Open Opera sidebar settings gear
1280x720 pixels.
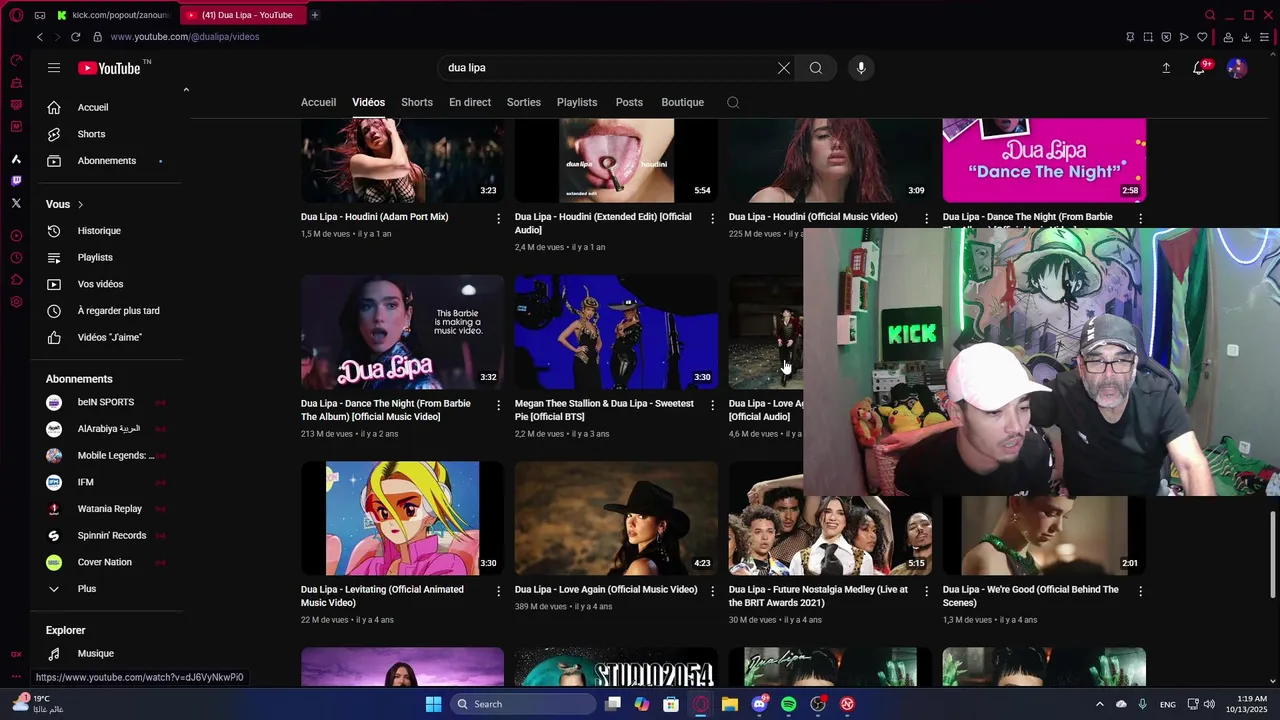(x=16, y=302)
